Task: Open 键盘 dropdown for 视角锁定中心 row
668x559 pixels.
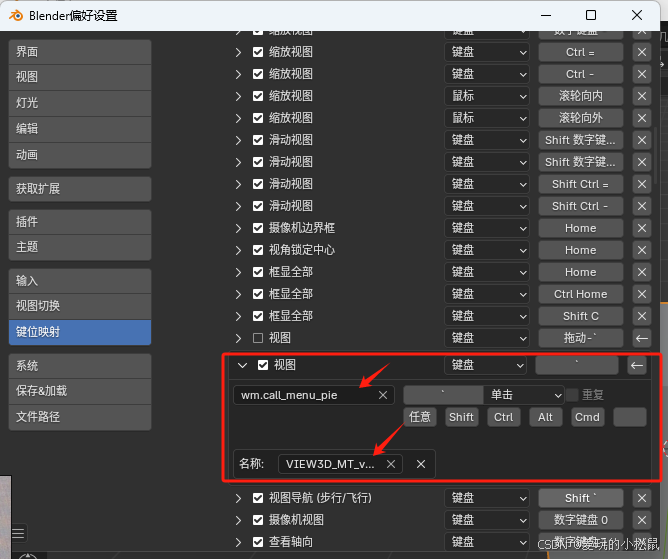Action: coord(487,250)
